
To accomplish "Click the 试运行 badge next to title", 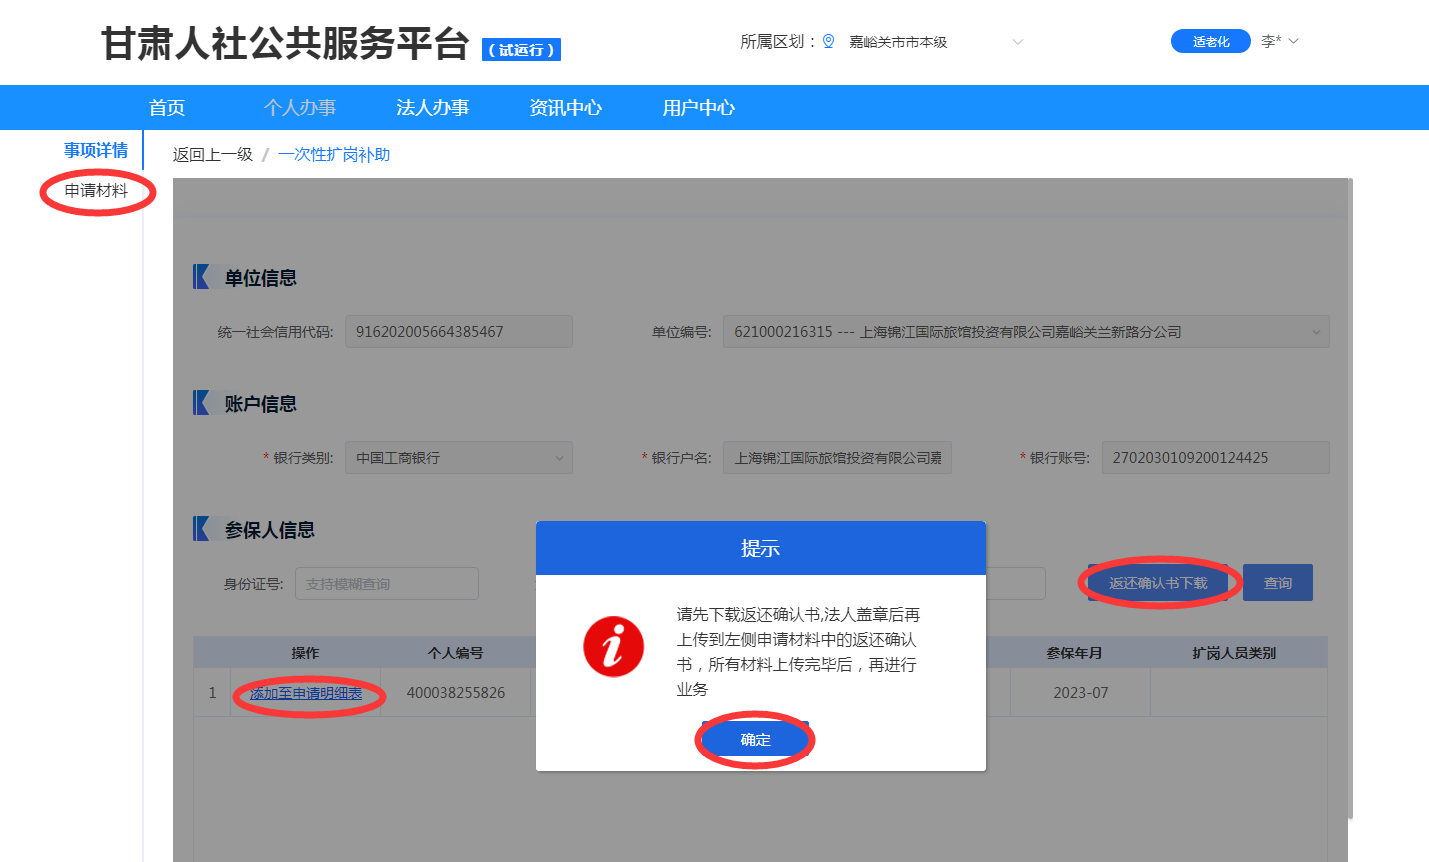I will 521,50.
